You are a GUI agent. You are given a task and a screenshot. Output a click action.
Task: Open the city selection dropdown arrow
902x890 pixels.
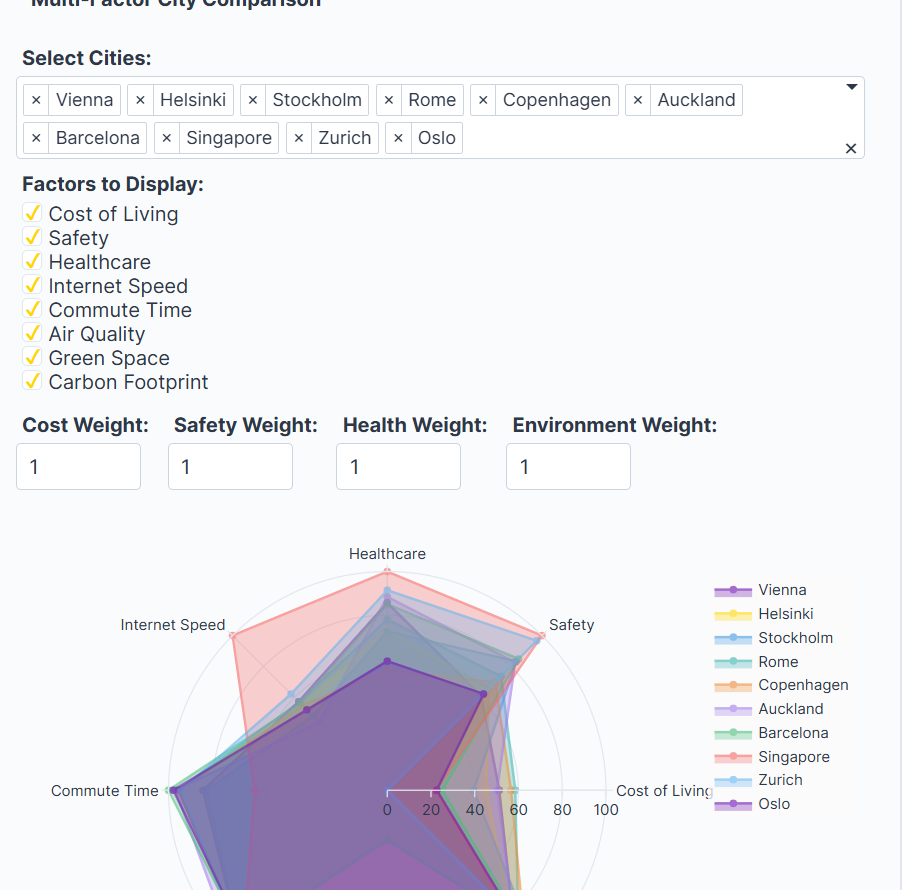852,87
